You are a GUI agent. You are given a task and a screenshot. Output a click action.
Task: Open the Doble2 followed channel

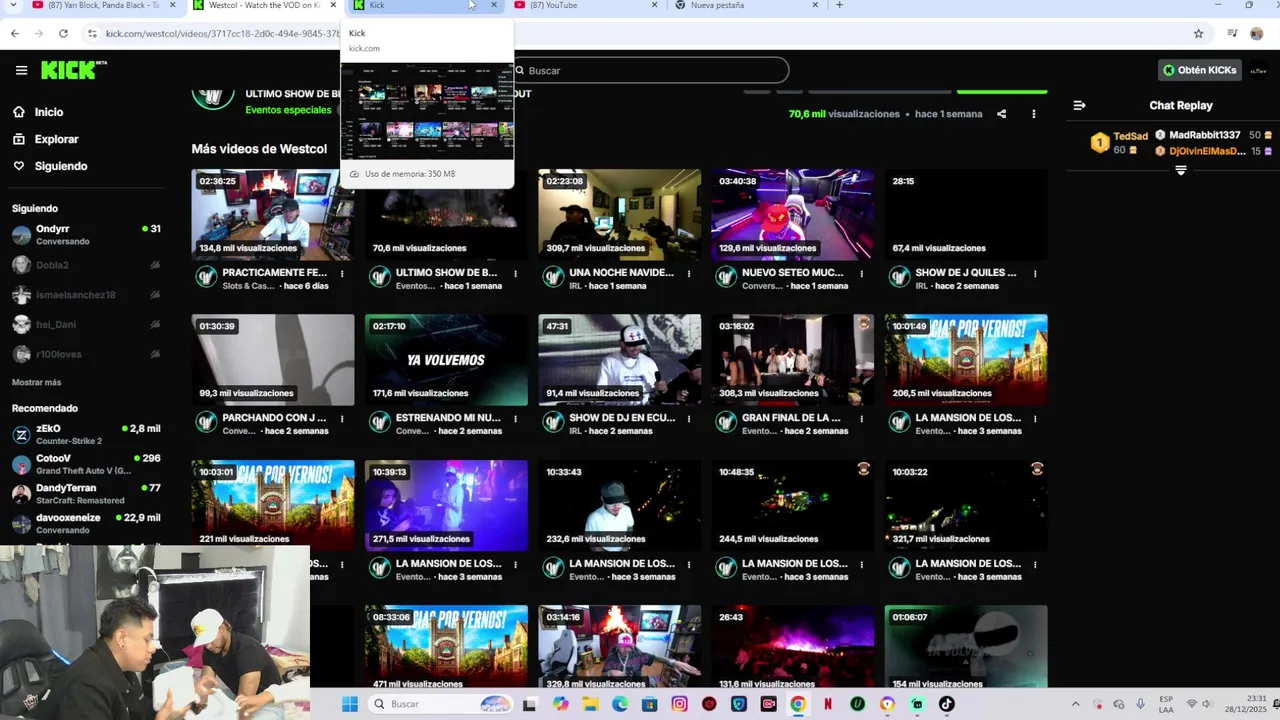[x=86, y=265]
